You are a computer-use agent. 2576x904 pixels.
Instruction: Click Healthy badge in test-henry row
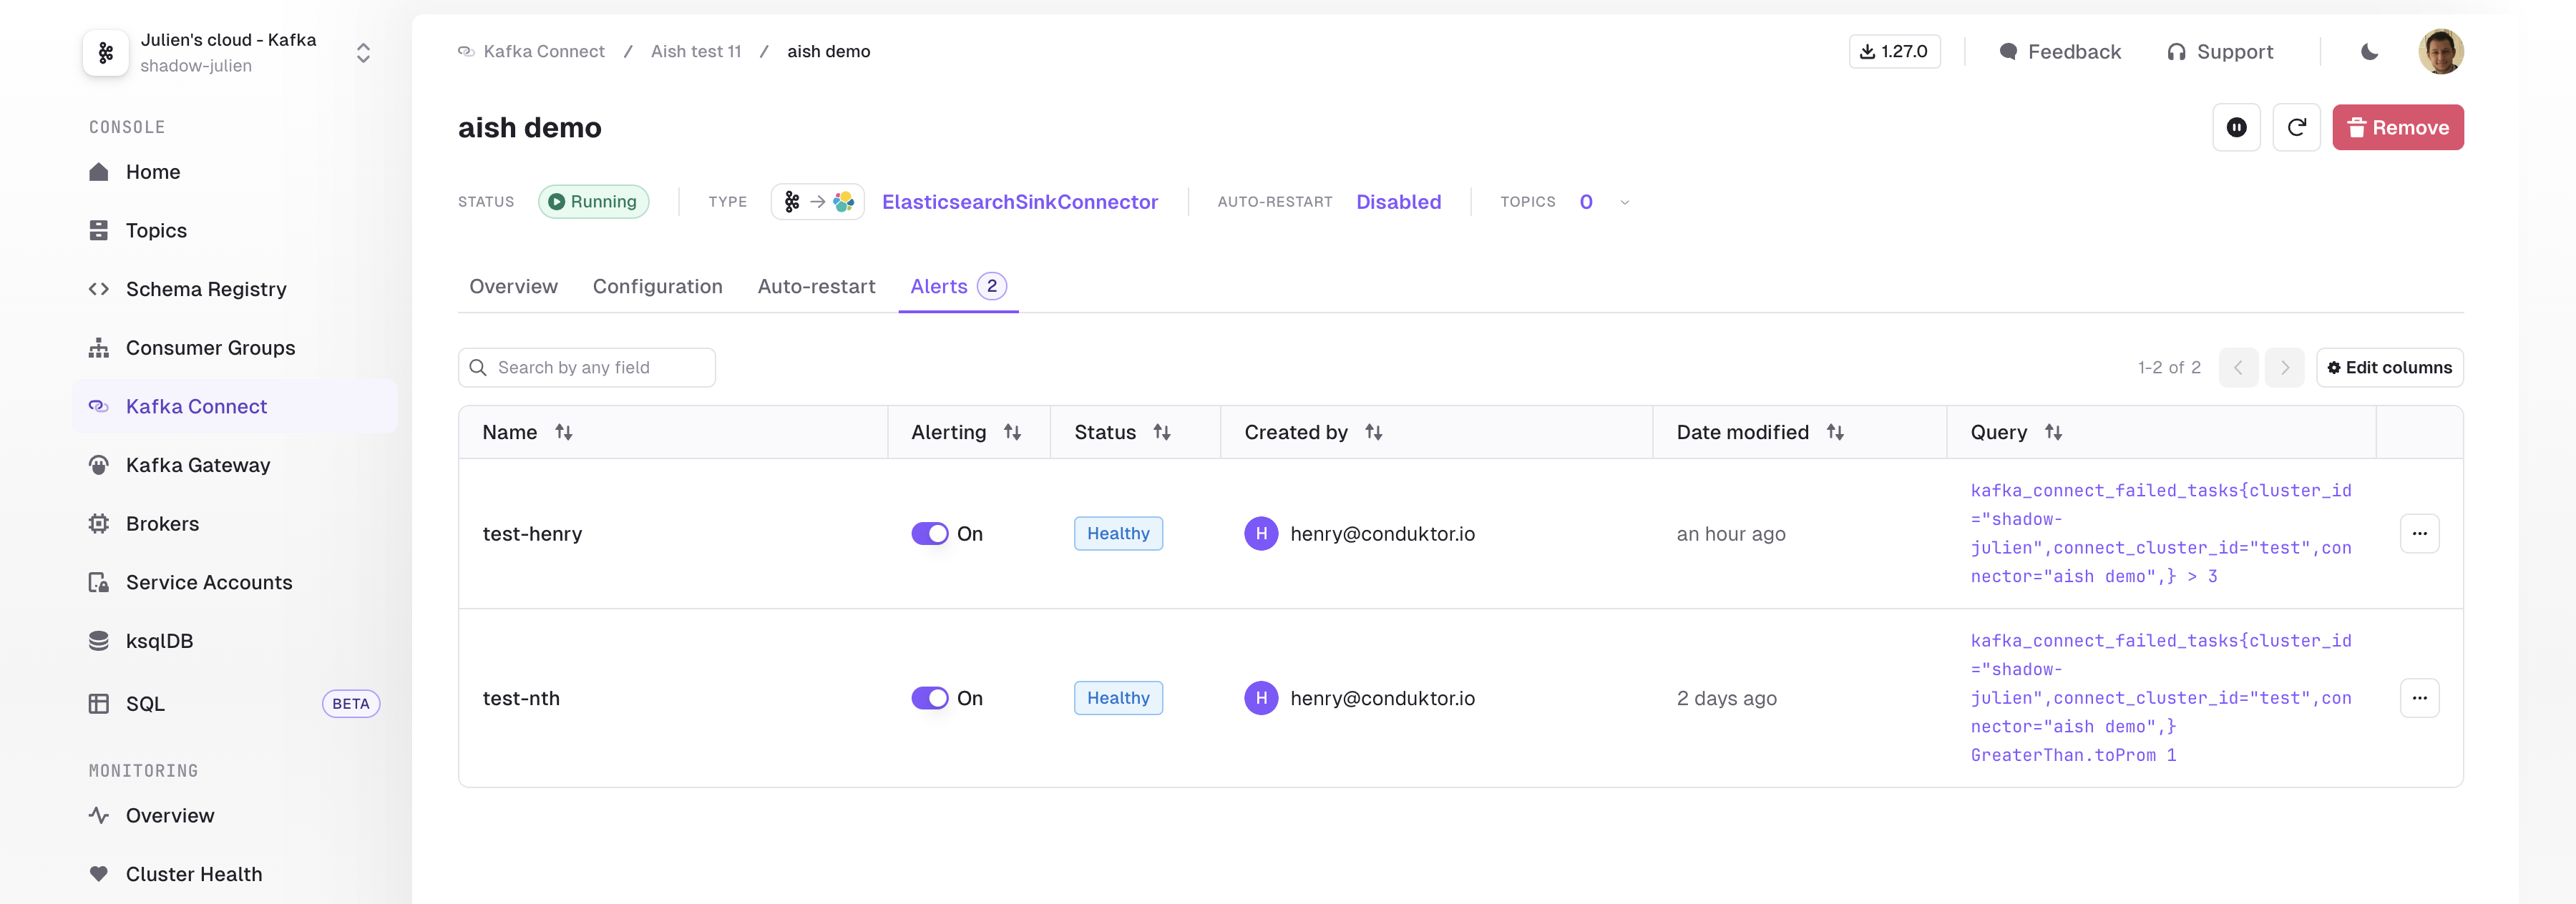[x=1118, y=534]
